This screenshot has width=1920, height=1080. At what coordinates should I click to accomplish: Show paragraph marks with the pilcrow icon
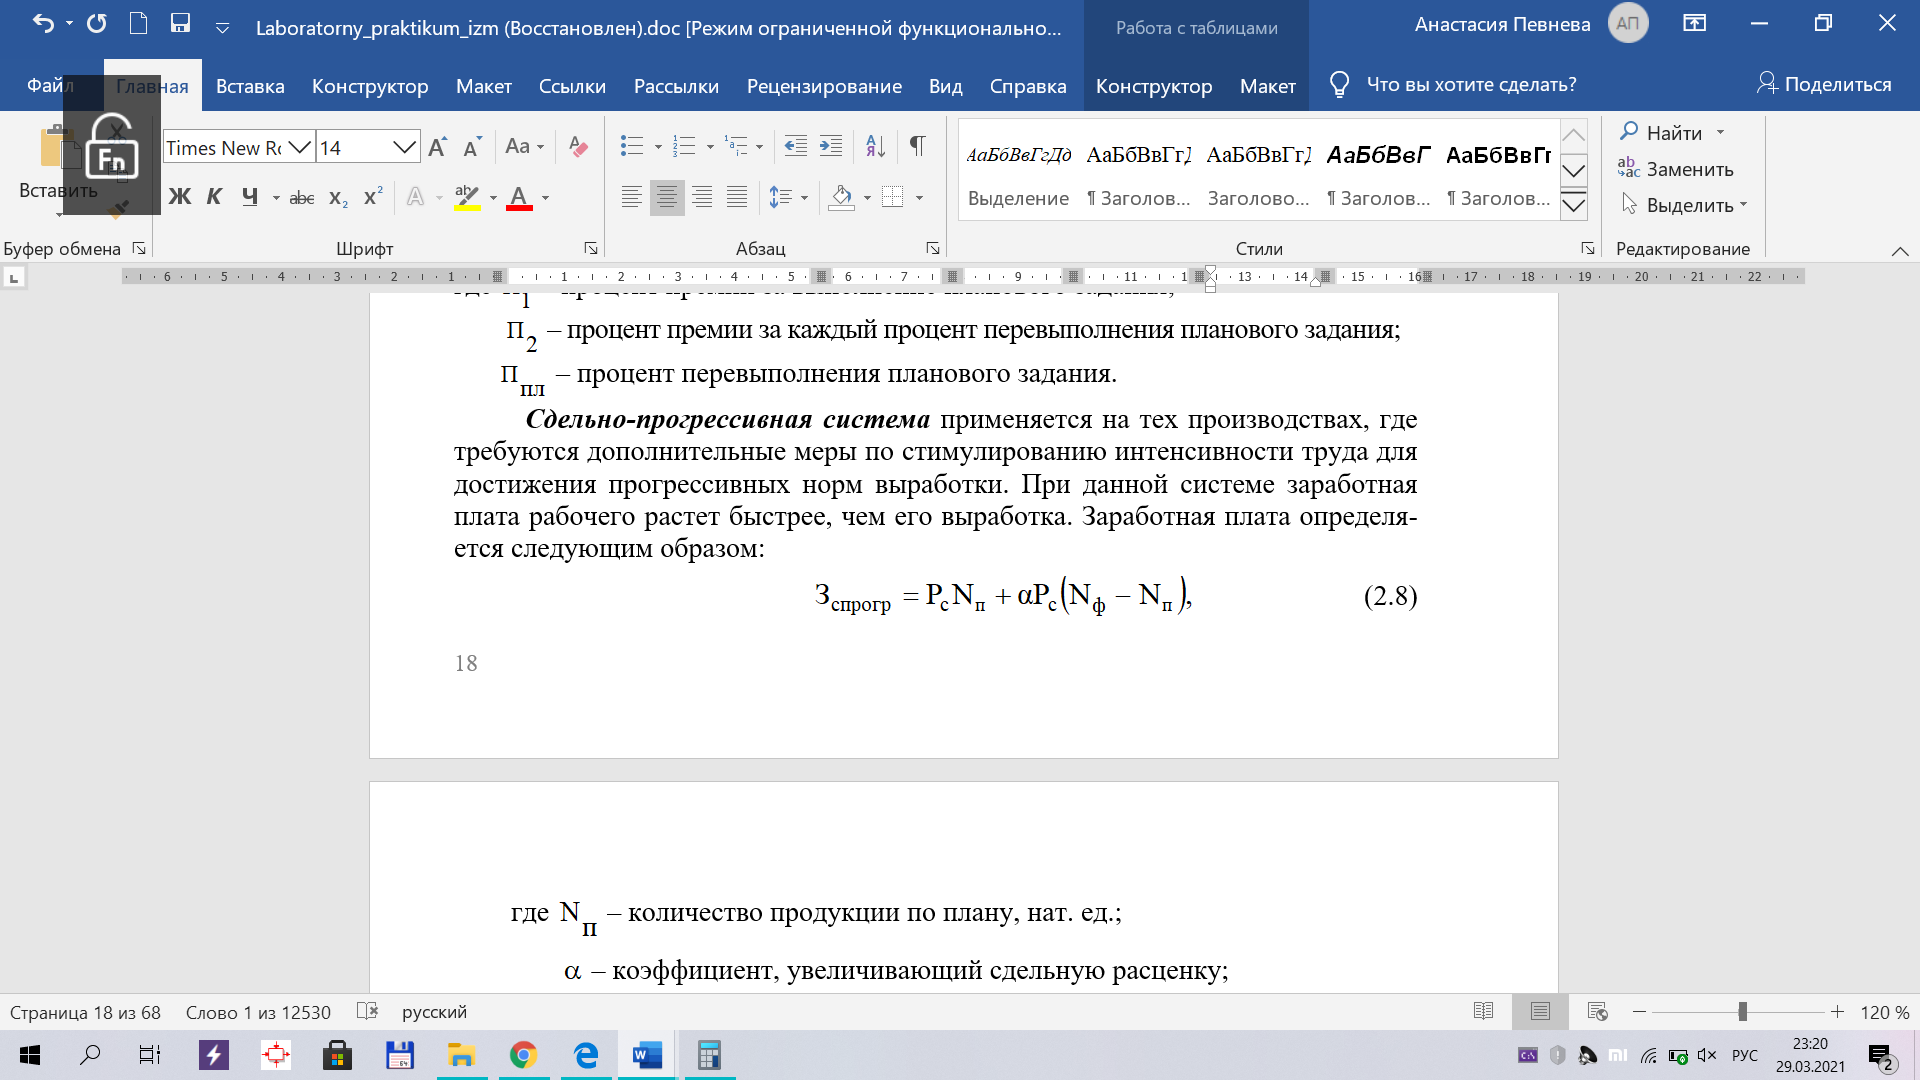point(917,147)
